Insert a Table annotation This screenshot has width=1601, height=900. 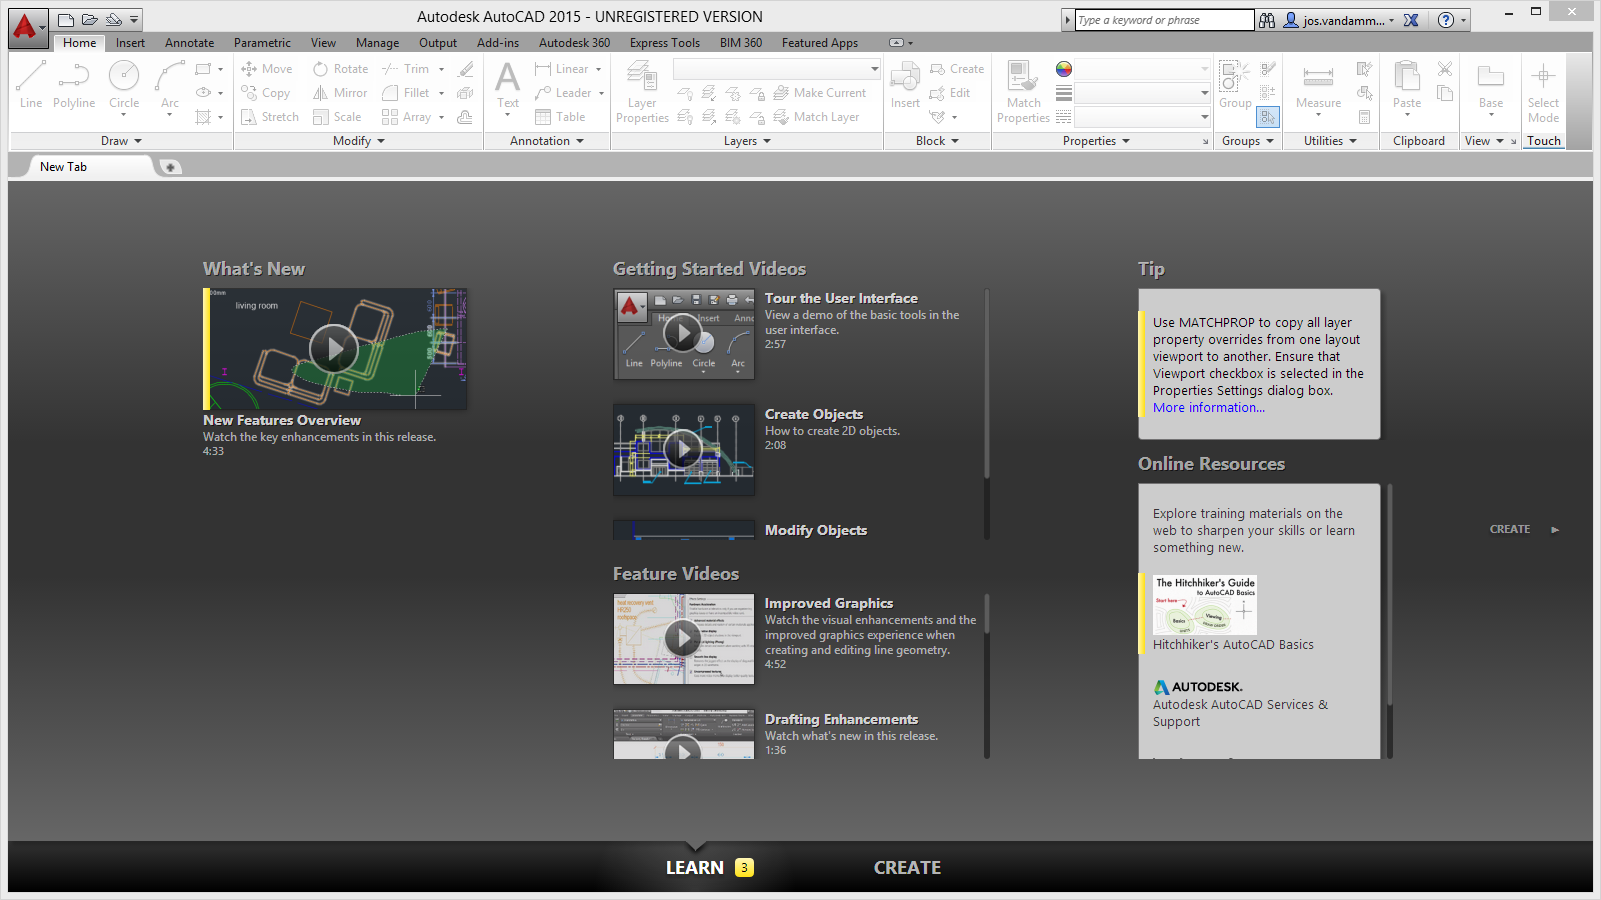pyautogui.click(x=560, y=117)
